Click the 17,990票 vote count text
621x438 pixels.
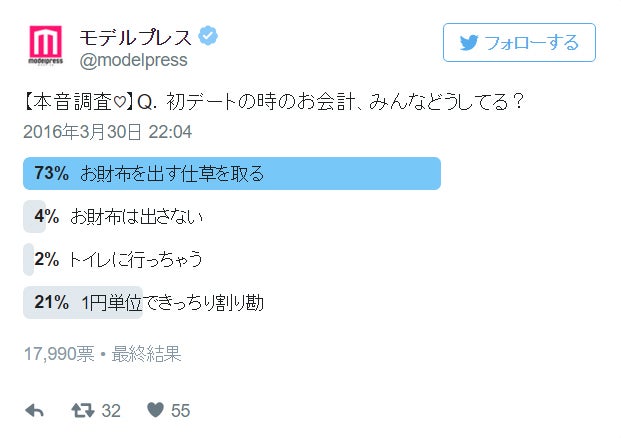click(x=56, y=353)
